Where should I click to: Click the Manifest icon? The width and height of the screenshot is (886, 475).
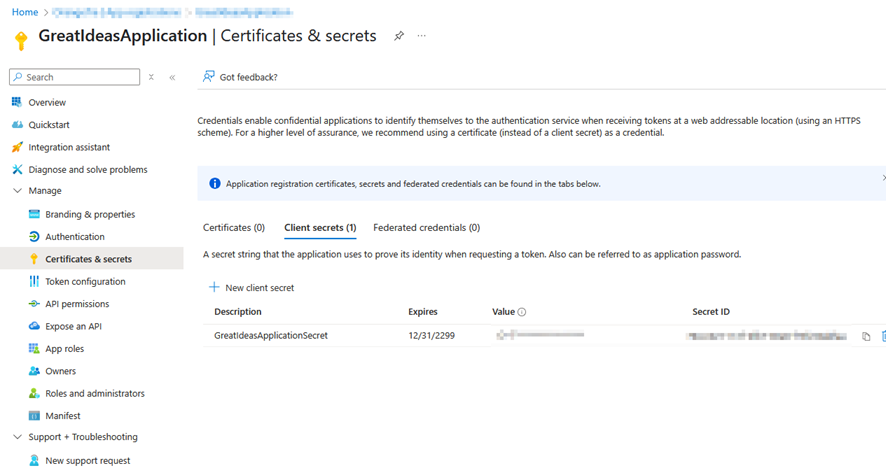(34, 416)
